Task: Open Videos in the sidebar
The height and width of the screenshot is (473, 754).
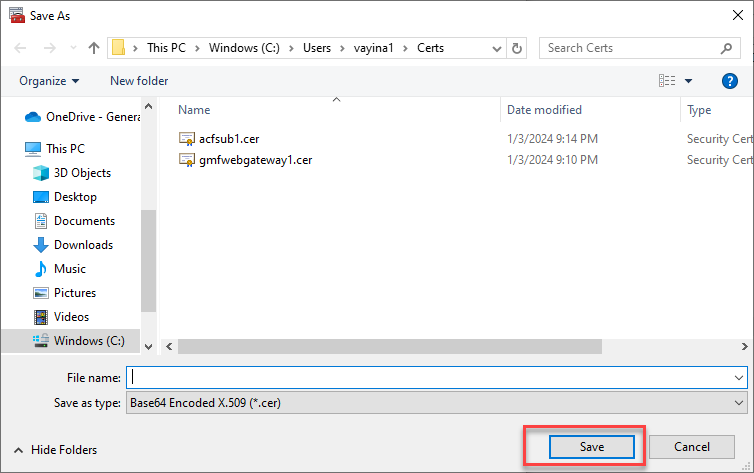Action: point(61,317)
